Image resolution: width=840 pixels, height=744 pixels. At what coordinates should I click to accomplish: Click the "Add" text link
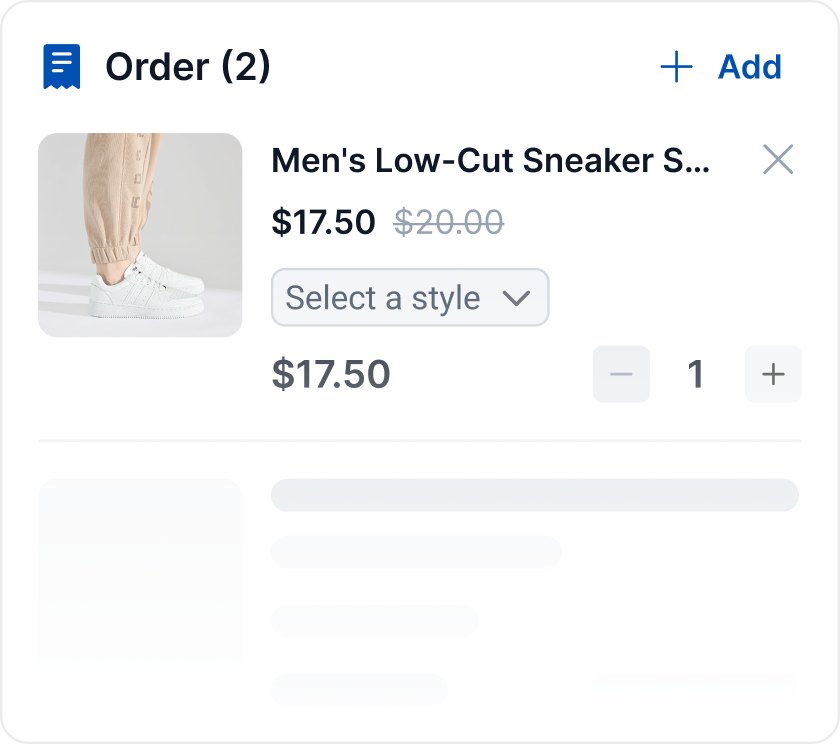pos(750,67)
